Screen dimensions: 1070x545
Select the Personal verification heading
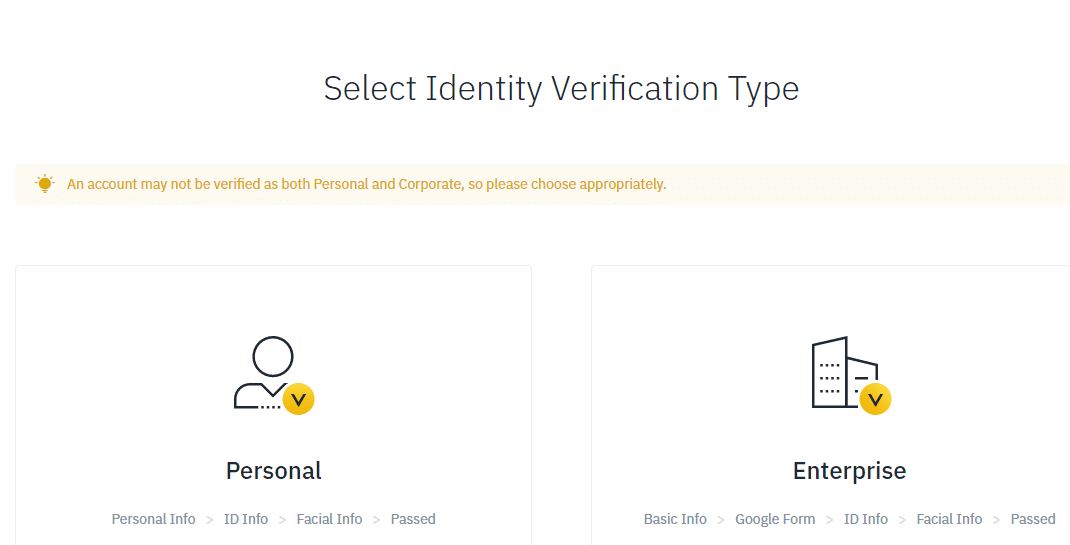tap(274, 471)
